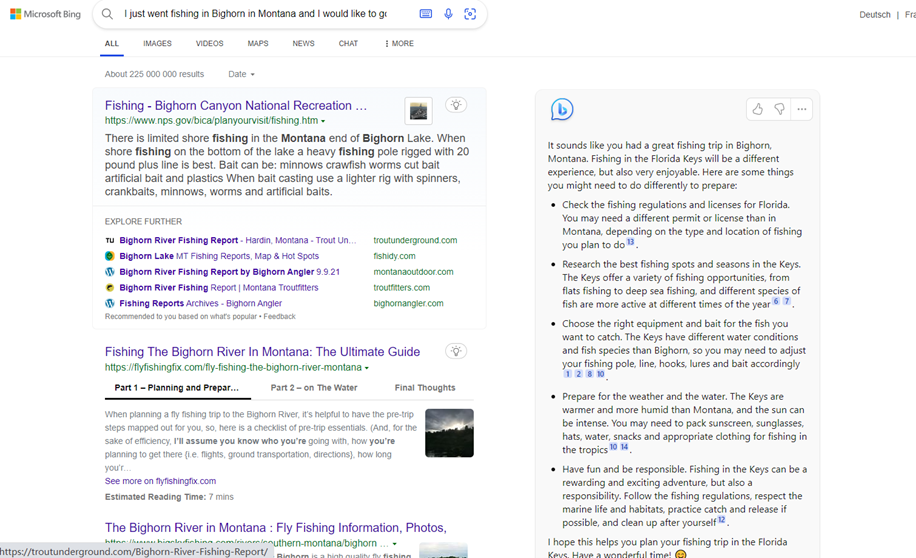The image size is (916, 558).
Task: Click citation 1 in the chat answer
Action: click(567, 374)
